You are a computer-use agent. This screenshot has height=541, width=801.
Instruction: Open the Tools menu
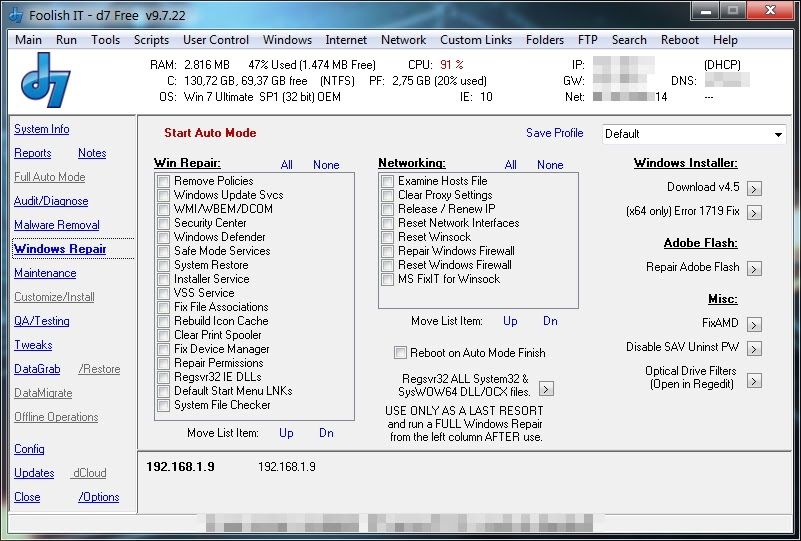(105, 40)
